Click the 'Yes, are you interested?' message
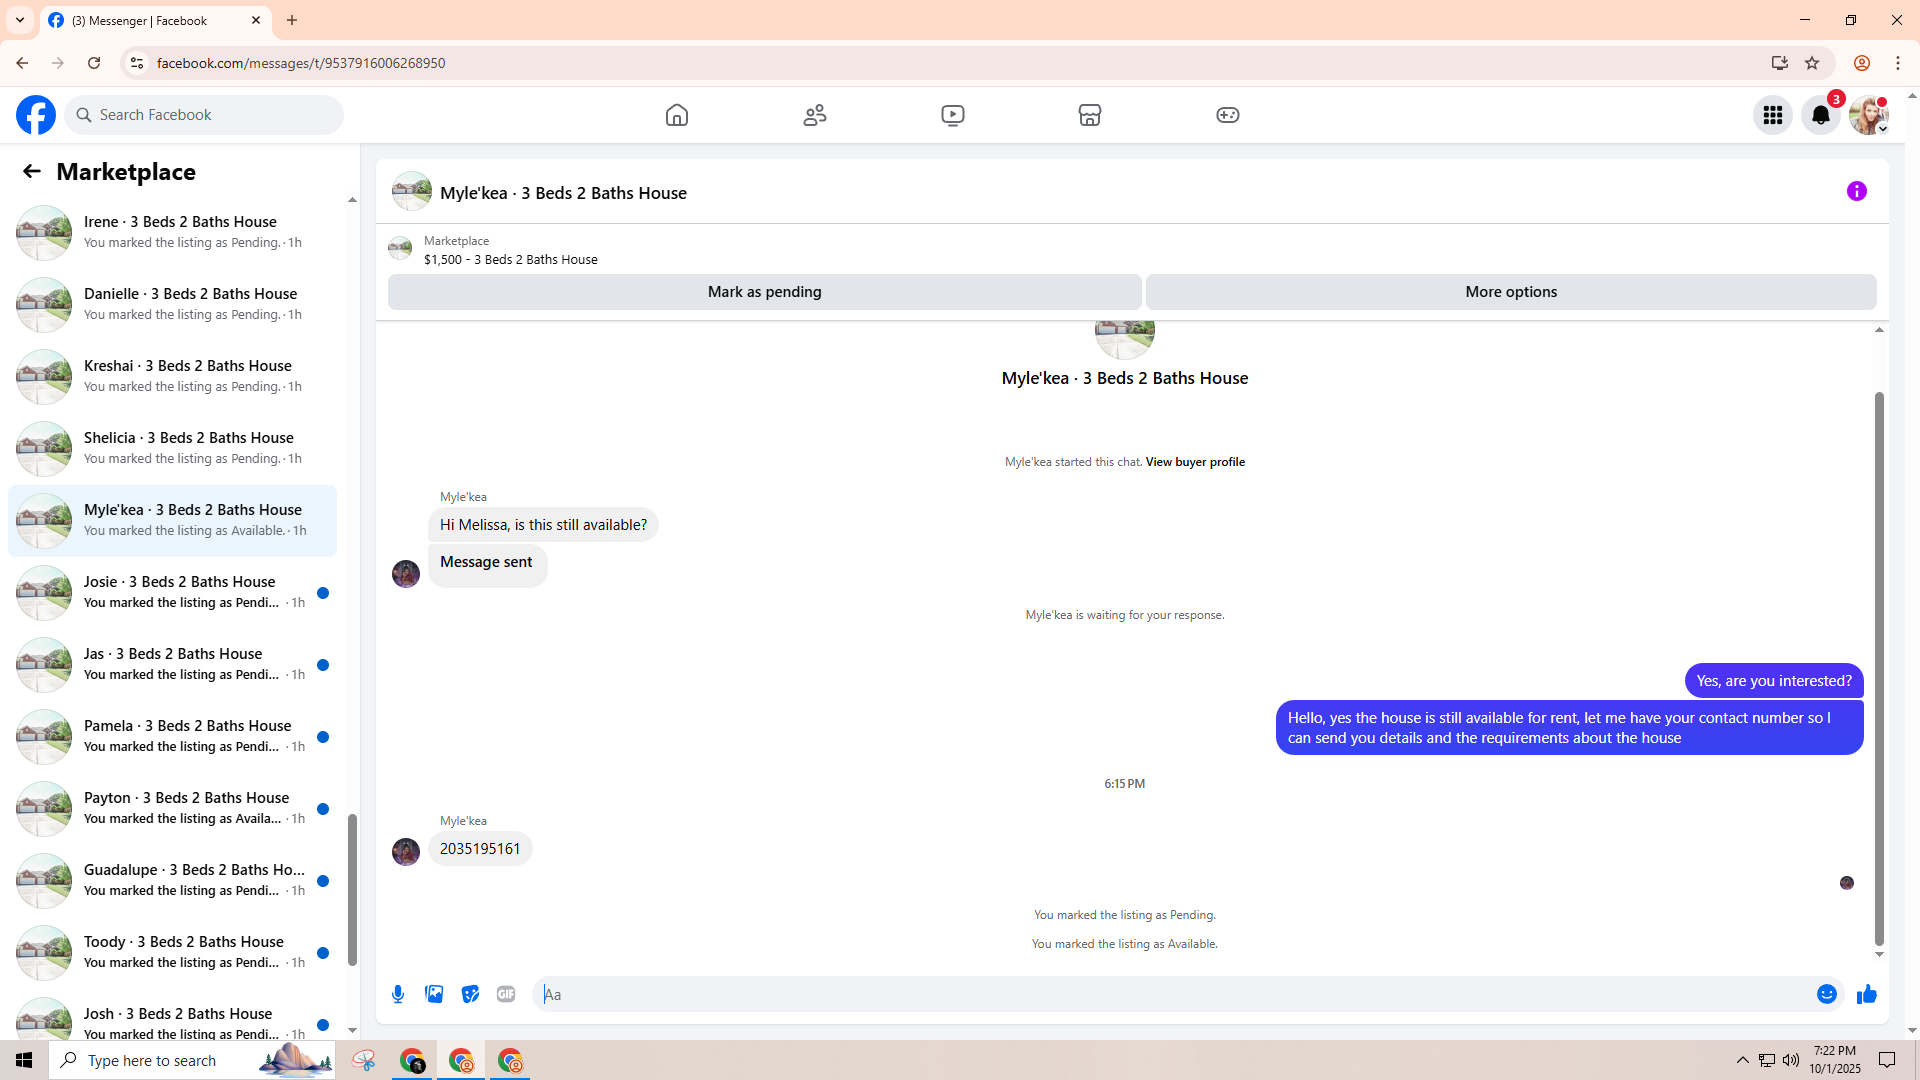The image size is (1920, 1080). tap(1774, 681)
